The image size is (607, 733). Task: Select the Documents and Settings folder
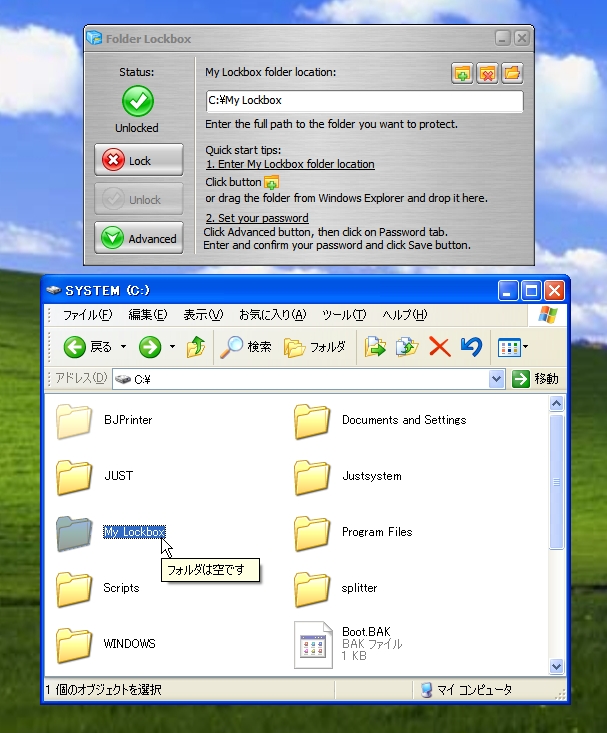coord(380,421)
